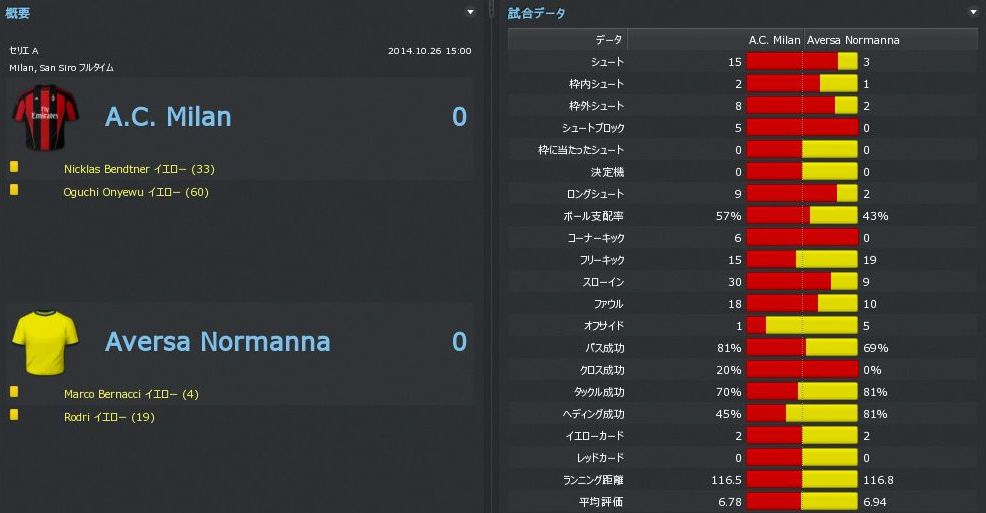Viewport: 986px width, 513px height.
Task: Select the コーナーキック stat row label
Action: (594, 238)
